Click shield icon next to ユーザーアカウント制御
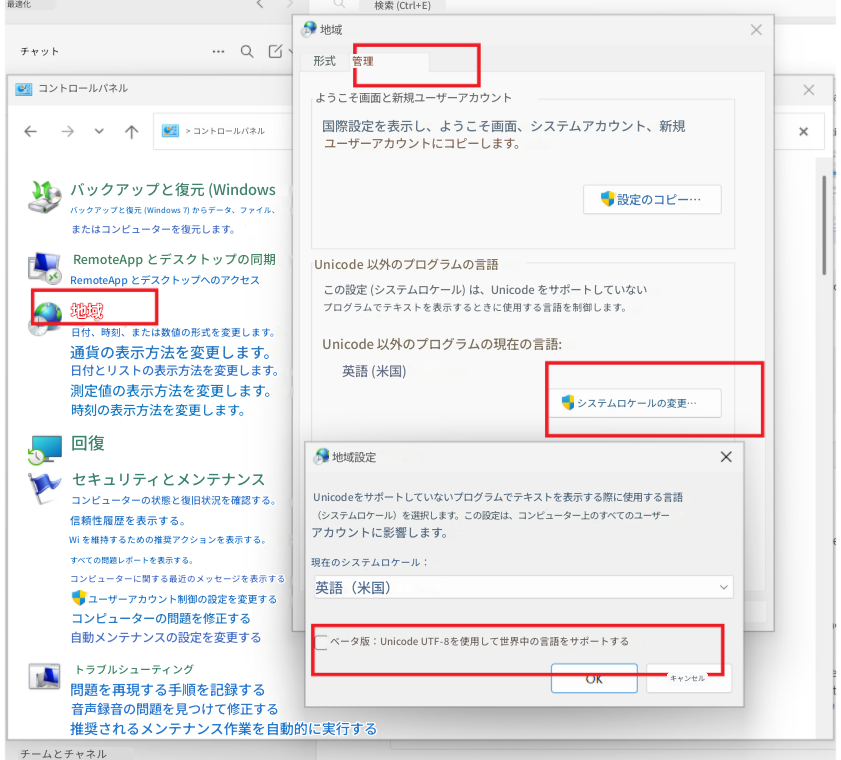This screenshot has width=841, height=760. 79,597
